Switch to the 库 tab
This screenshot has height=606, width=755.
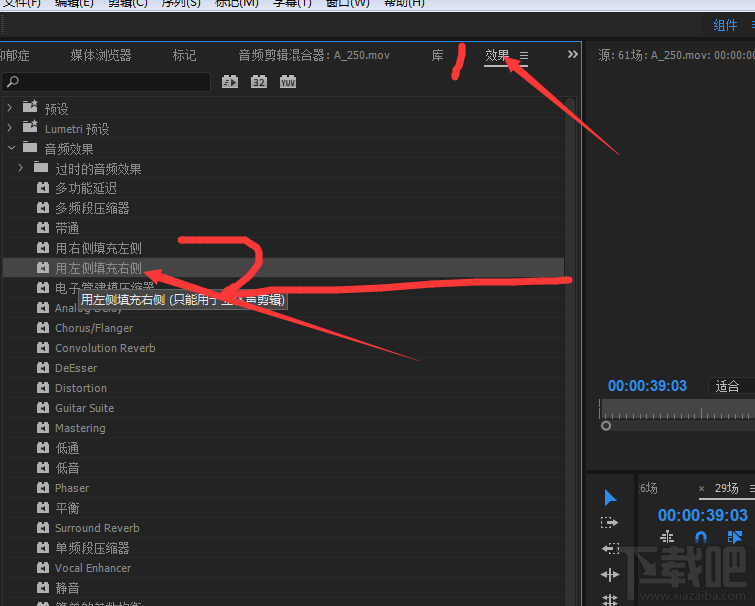[x=437, y=55]
